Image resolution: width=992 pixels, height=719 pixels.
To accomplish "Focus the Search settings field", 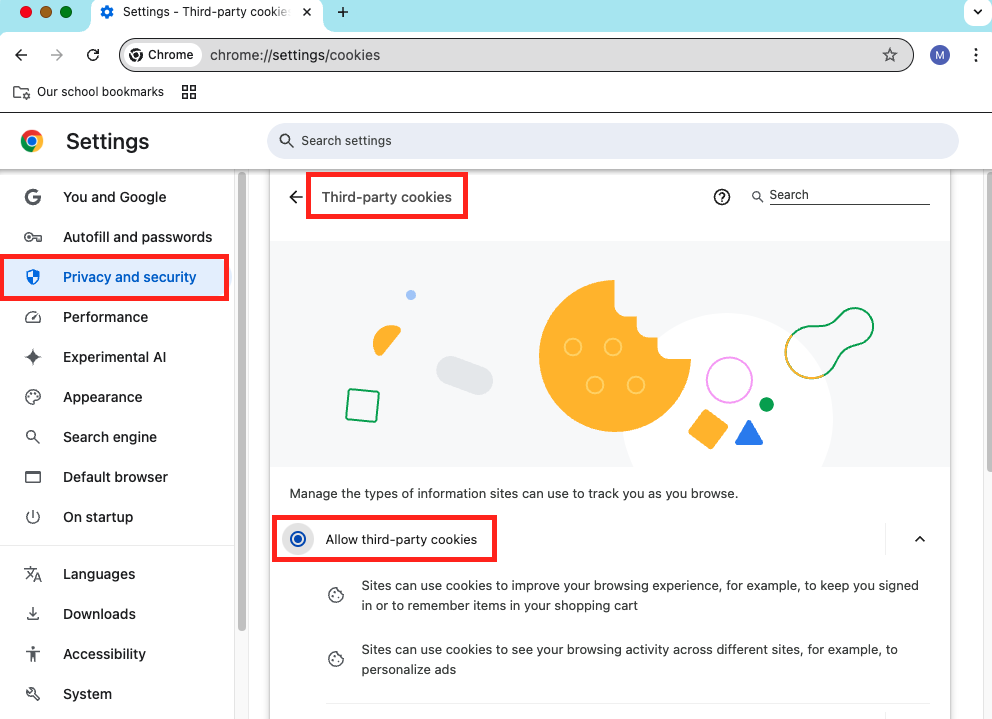I will (x=612, y=141).
